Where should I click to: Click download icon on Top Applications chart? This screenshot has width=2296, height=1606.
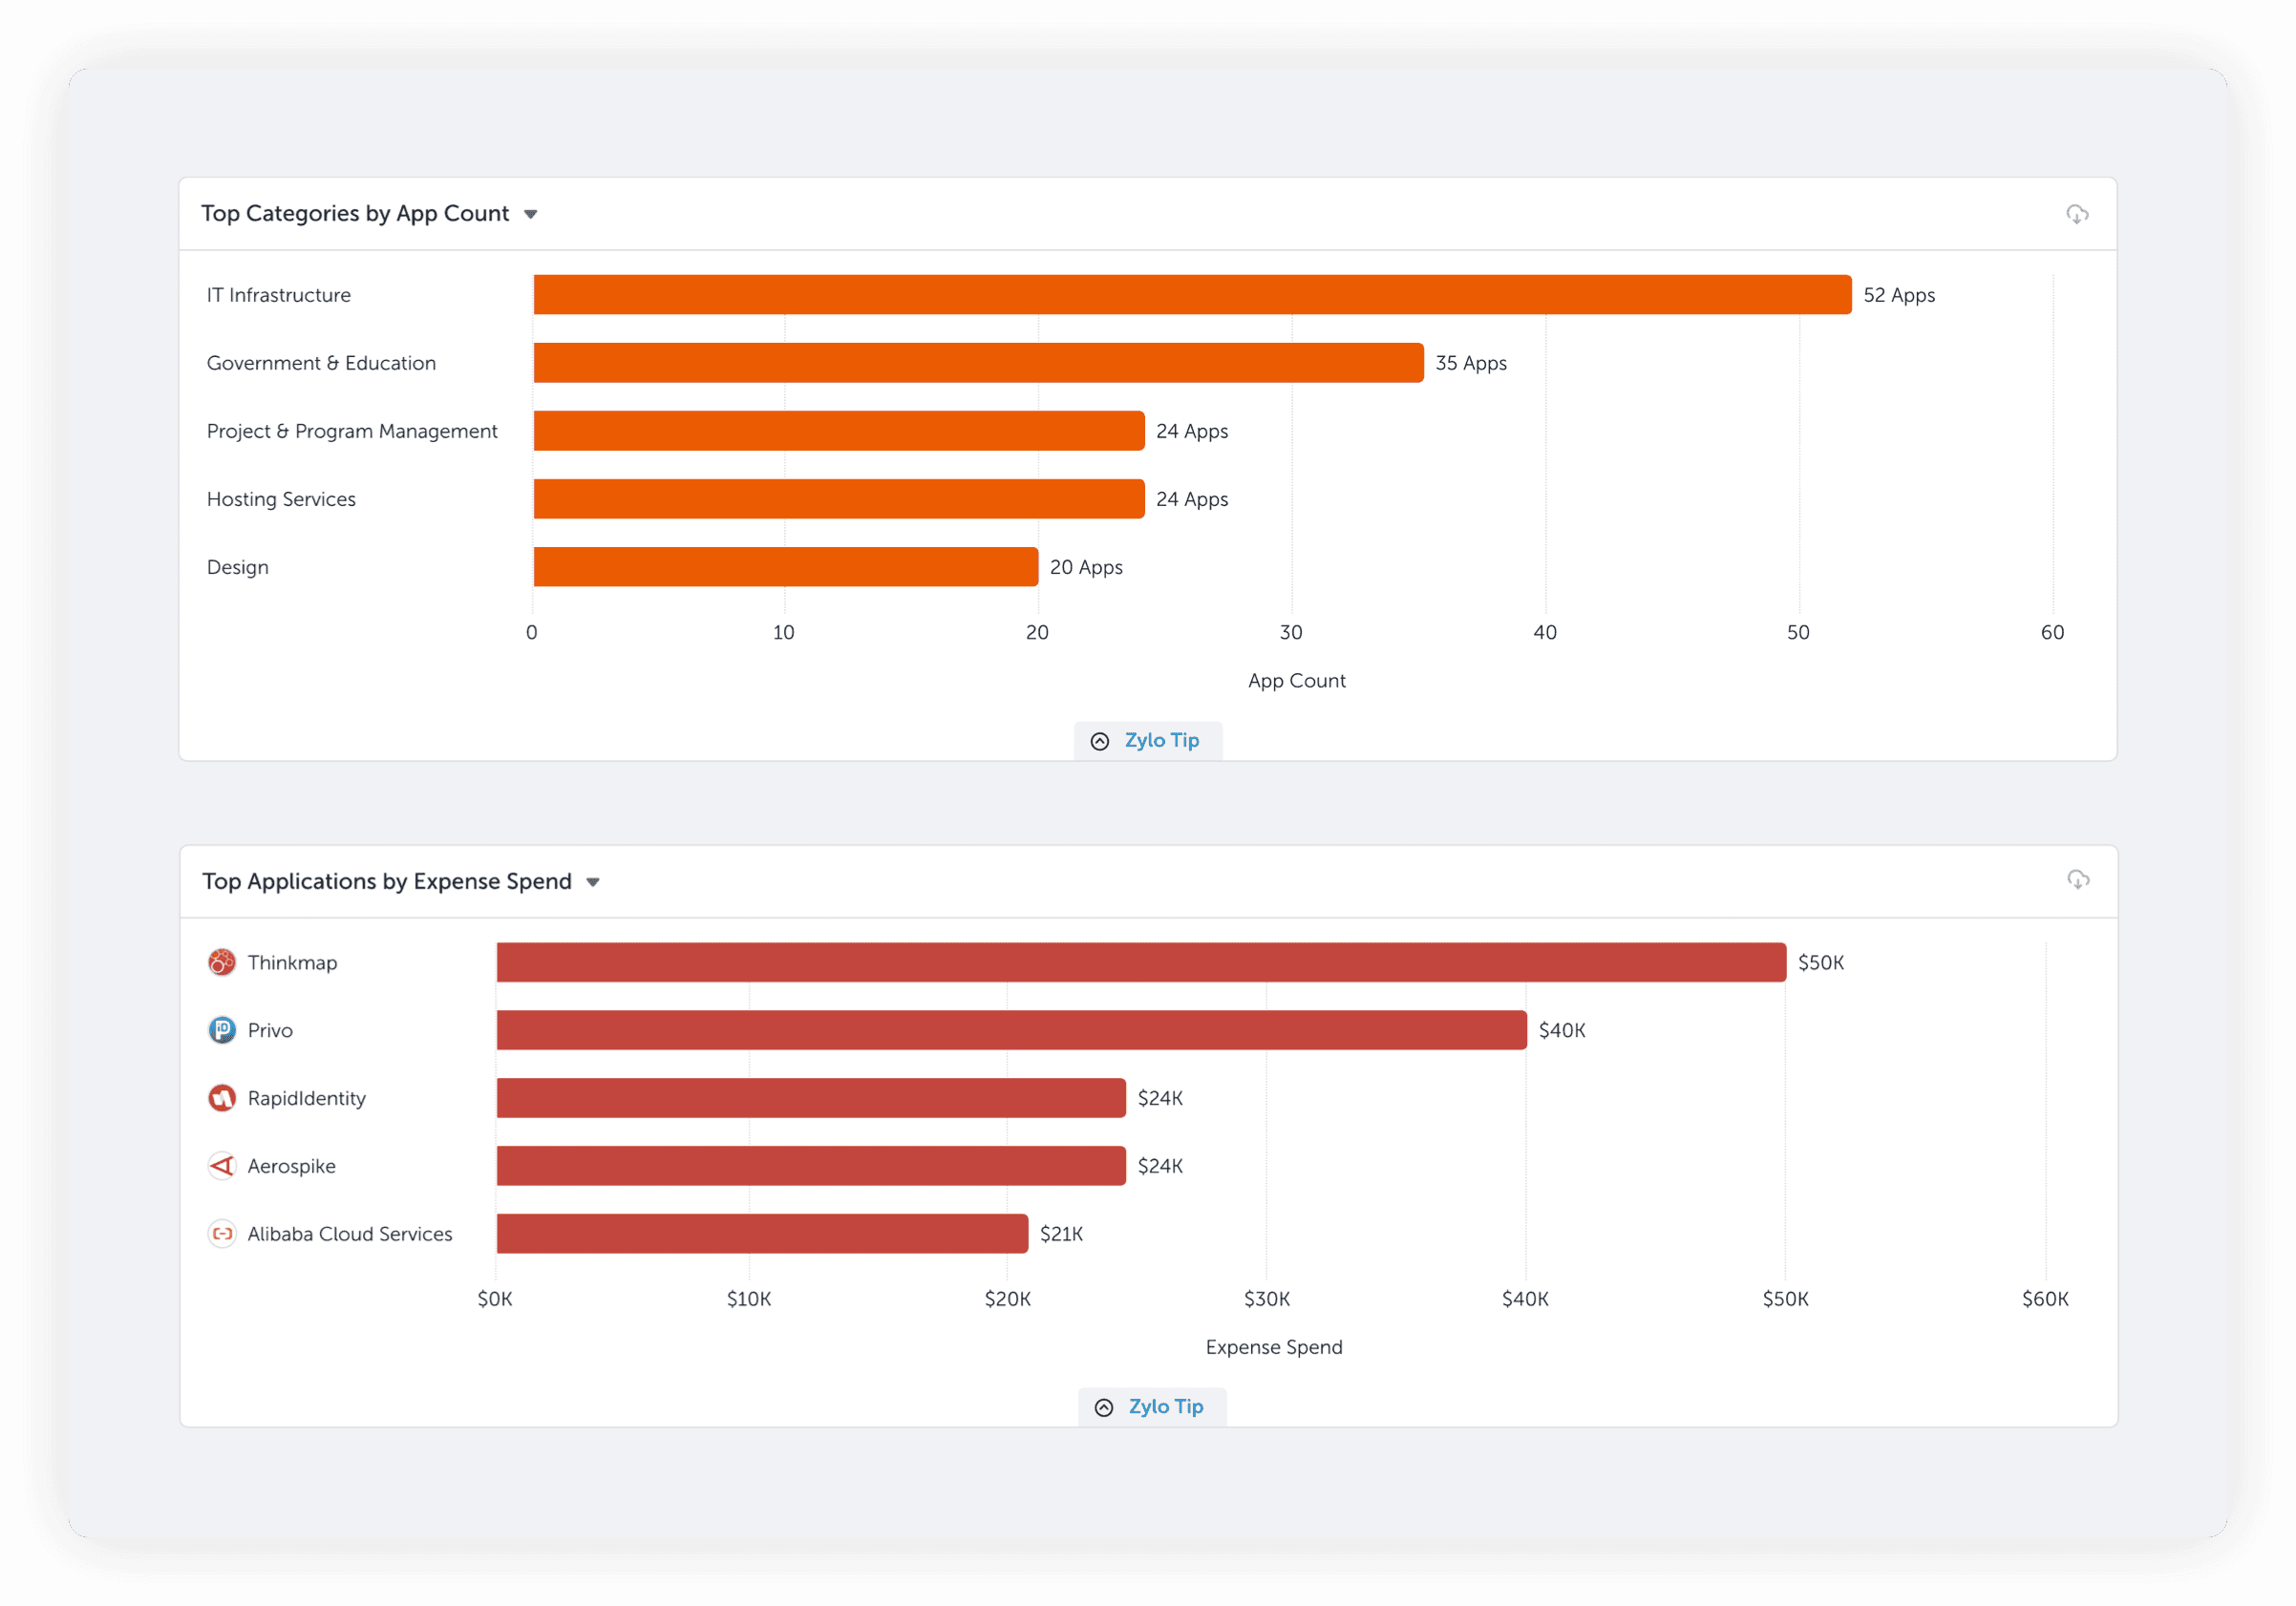2078,880
